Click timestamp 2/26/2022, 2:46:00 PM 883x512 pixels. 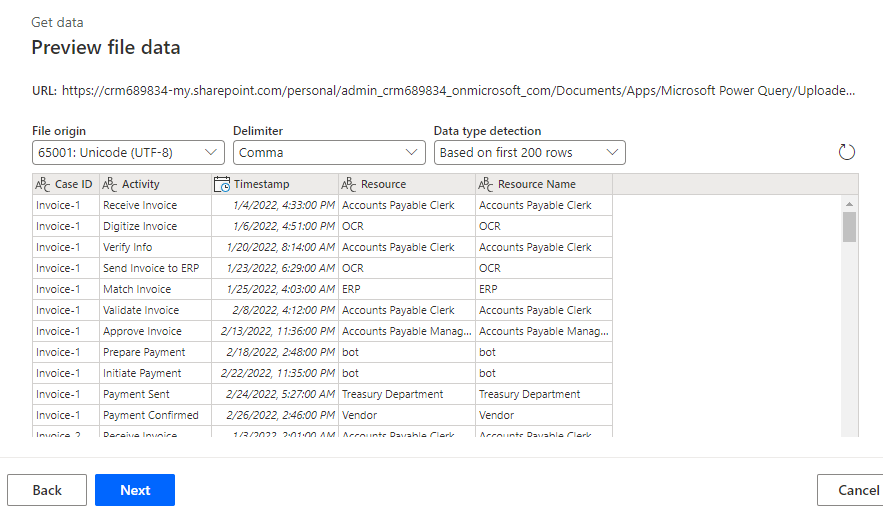275,415
